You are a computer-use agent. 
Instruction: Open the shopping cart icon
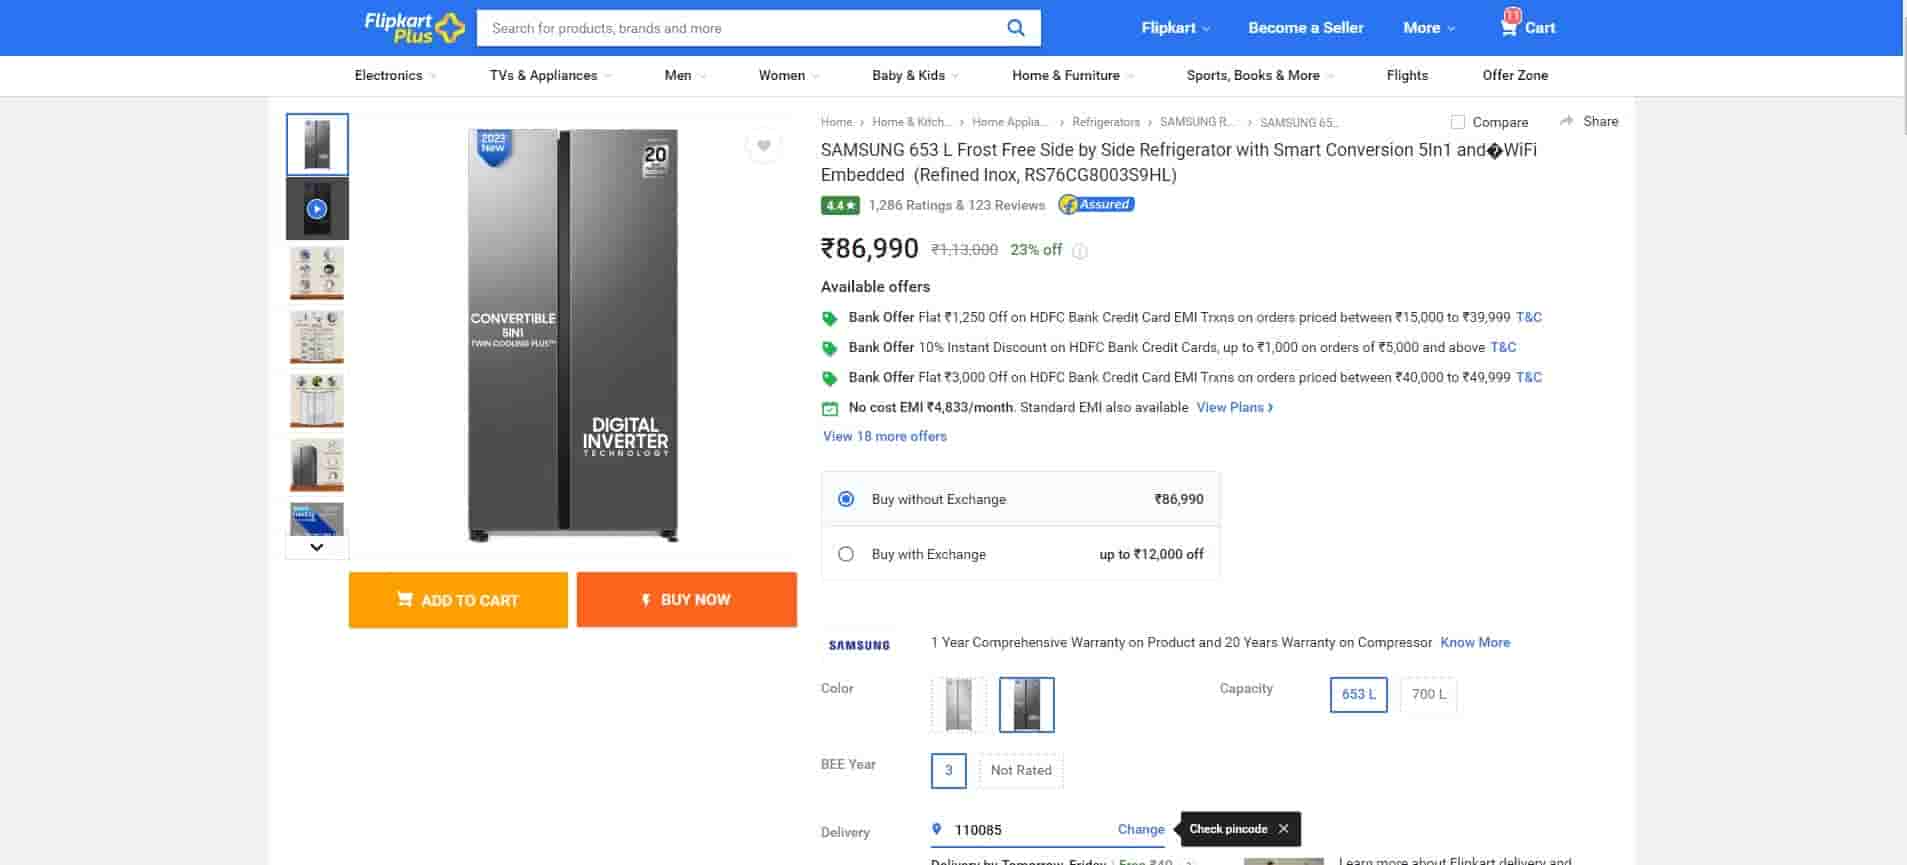1508,27
